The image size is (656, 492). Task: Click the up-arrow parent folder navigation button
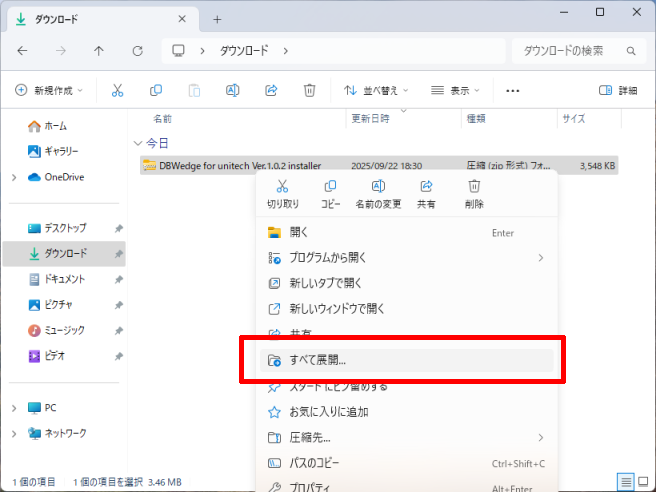(x=98, y=51)
